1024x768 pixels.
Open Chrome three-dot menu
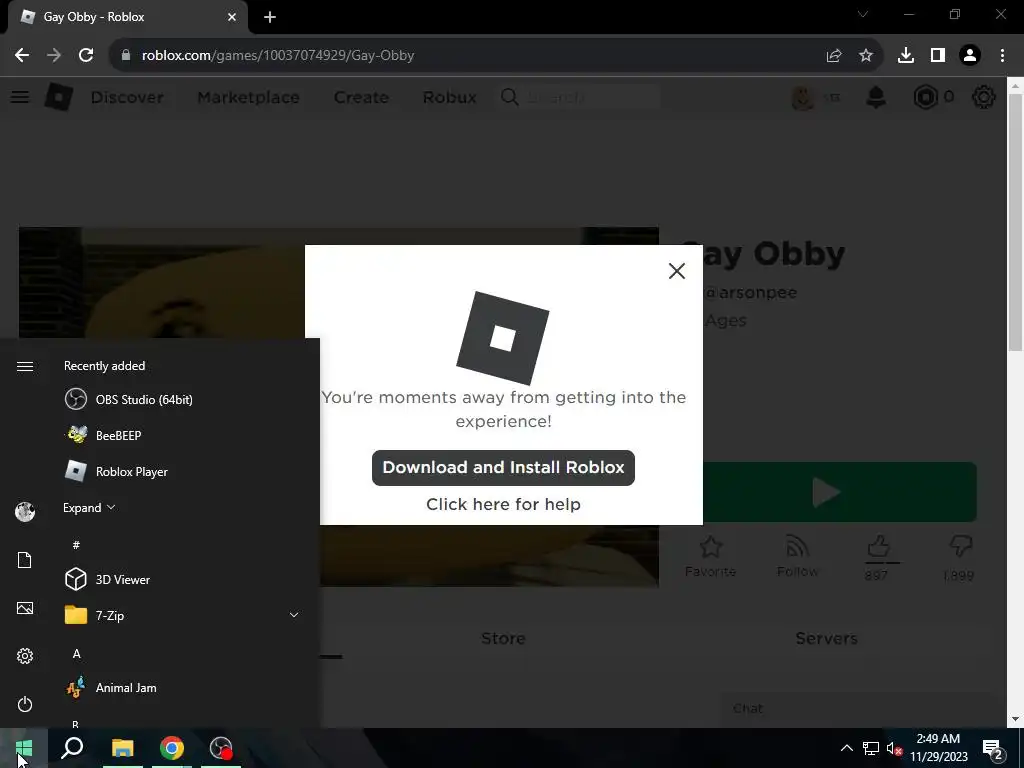coord(1002,56)
